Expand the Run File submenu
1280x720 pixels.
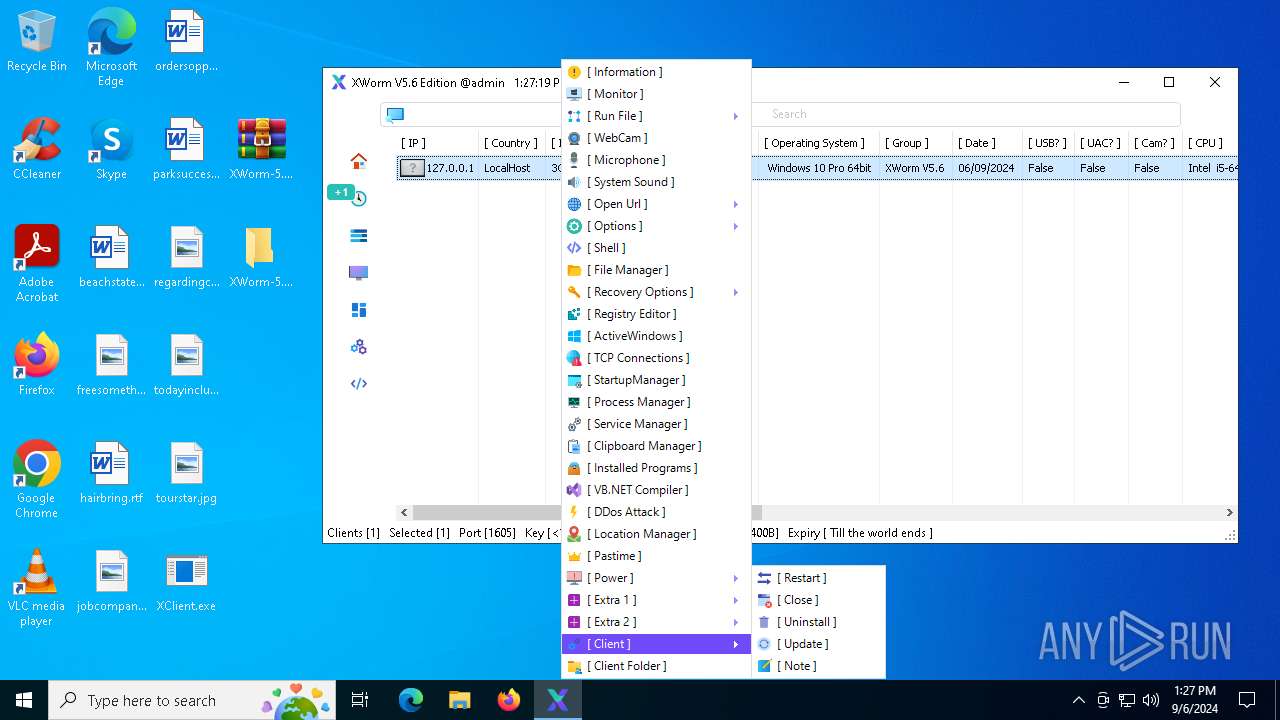[656, 116]
